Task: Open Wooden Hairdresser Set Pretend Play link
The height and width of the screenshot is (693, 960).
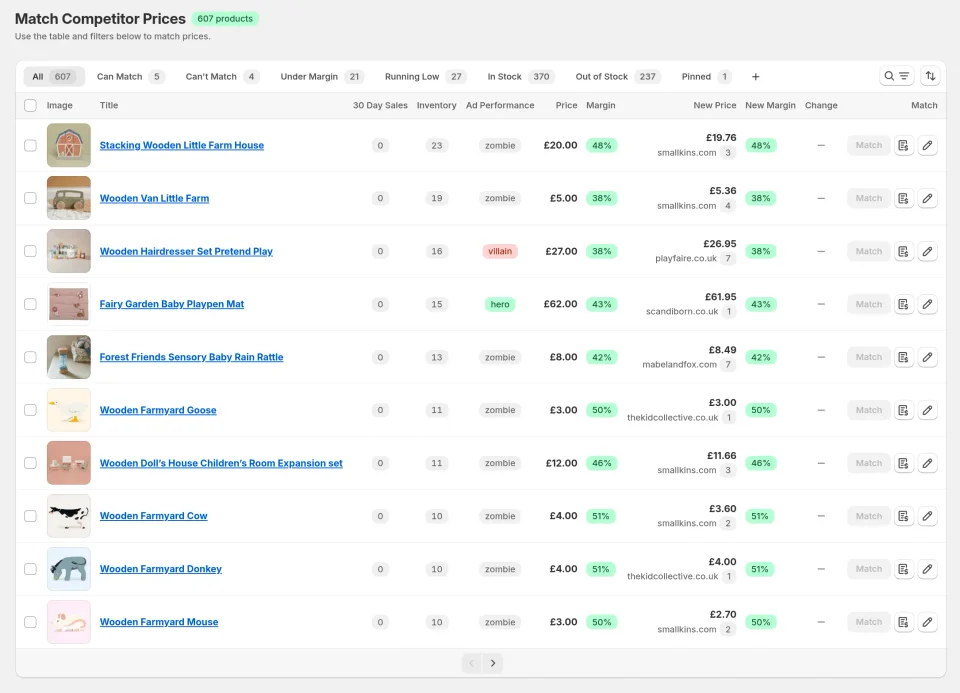Action: [186, 251]
